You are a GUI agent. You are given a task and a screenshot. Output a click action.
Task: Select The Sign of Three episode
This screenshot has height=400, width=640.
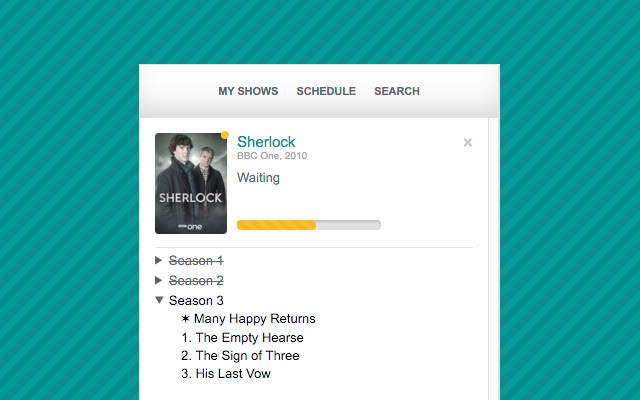tap(247, 356)
